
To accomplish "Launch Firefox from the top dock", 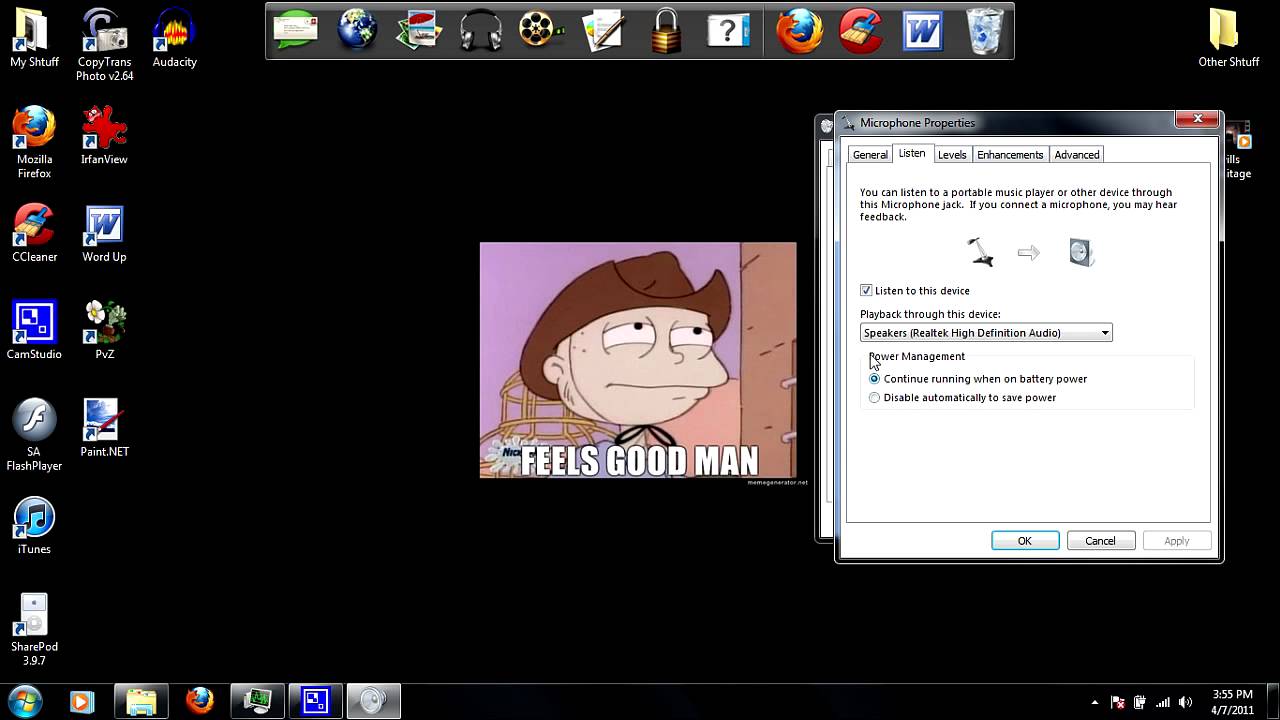I will [x=799, y=30].
